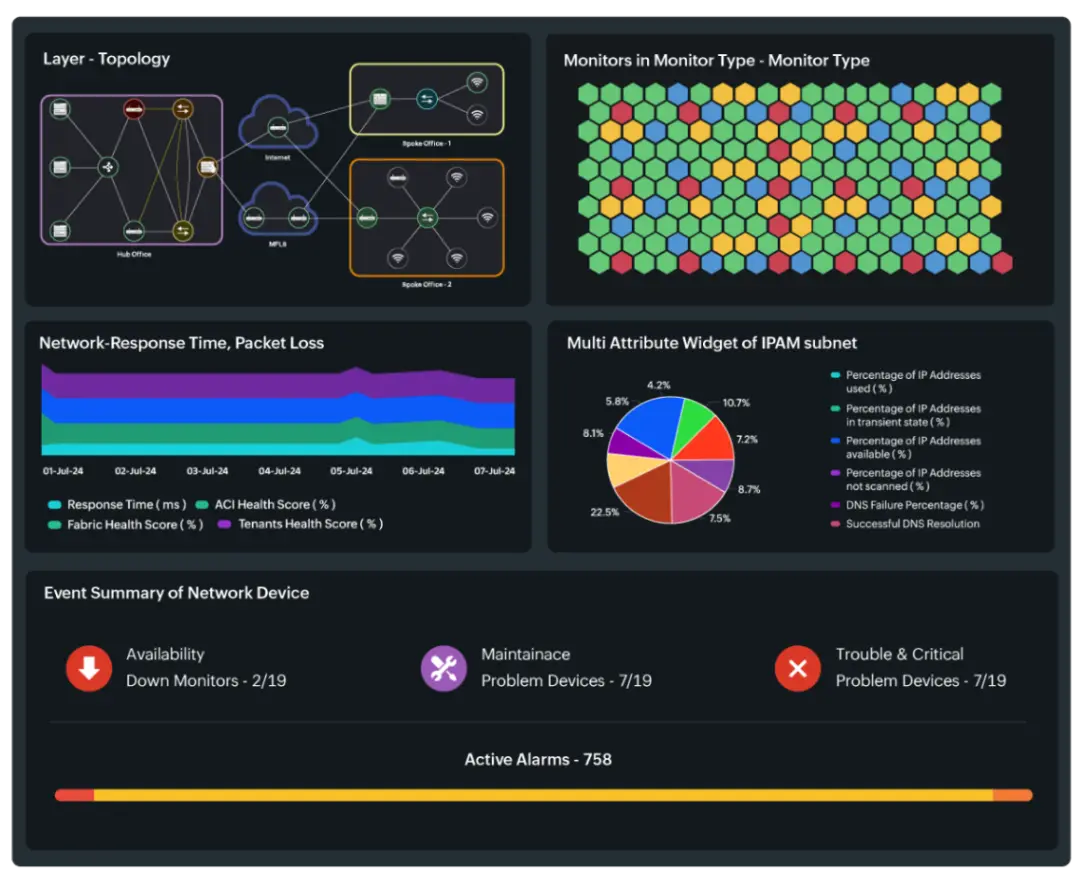Click the red Trouble & Critical X icon
This screenshot has height=883, width=1083.
[x=798, y=668]
